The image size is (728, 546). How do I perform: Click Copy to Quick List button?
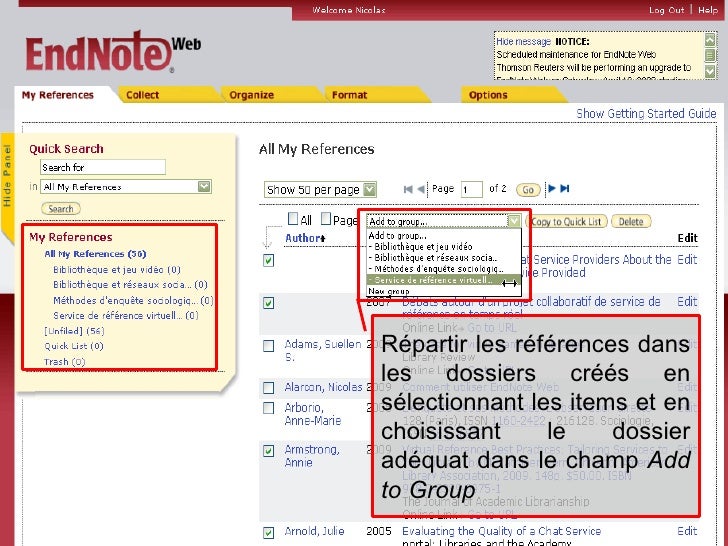(x=566, y=221)
